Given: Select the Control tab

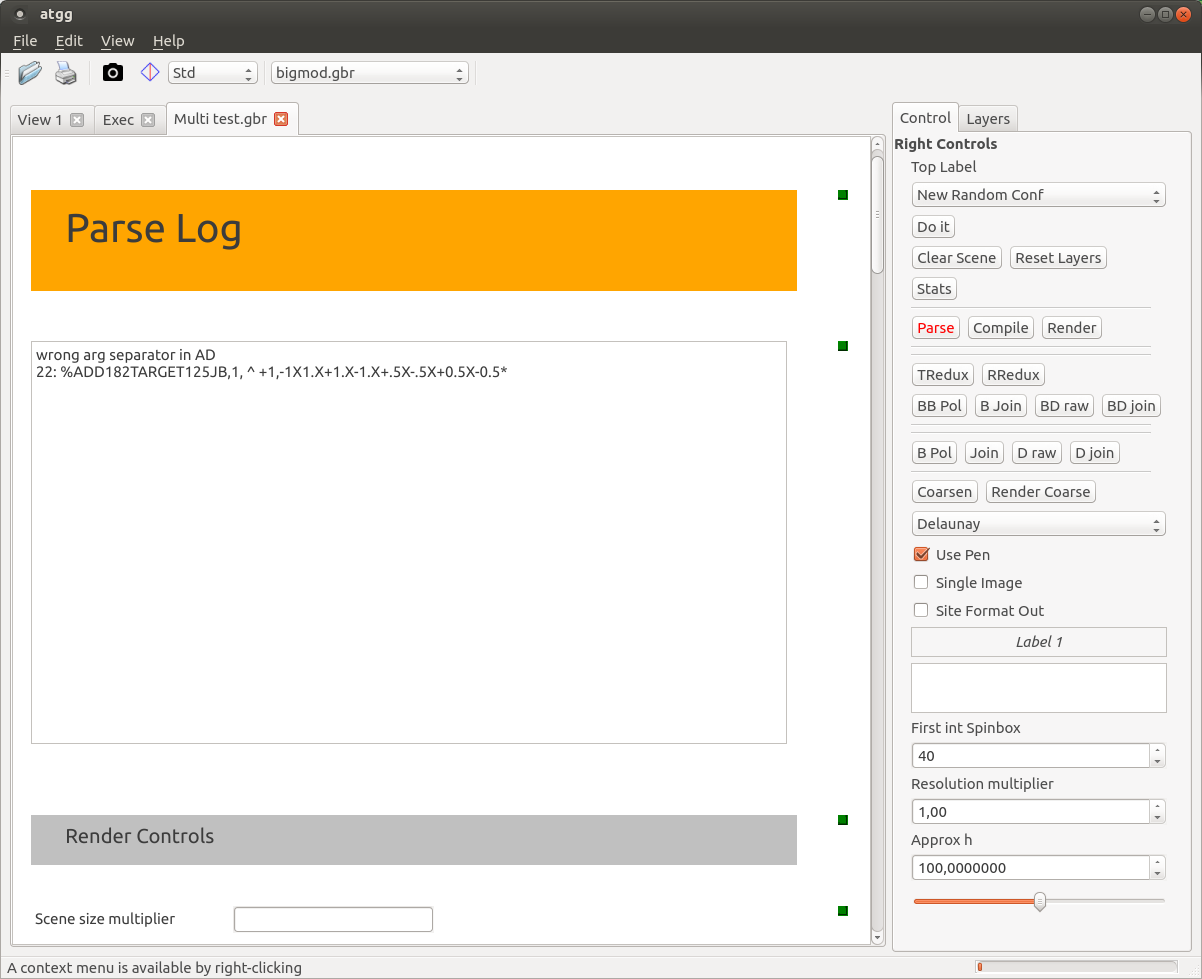Looking at the screenshot, I should click(926, 118).
